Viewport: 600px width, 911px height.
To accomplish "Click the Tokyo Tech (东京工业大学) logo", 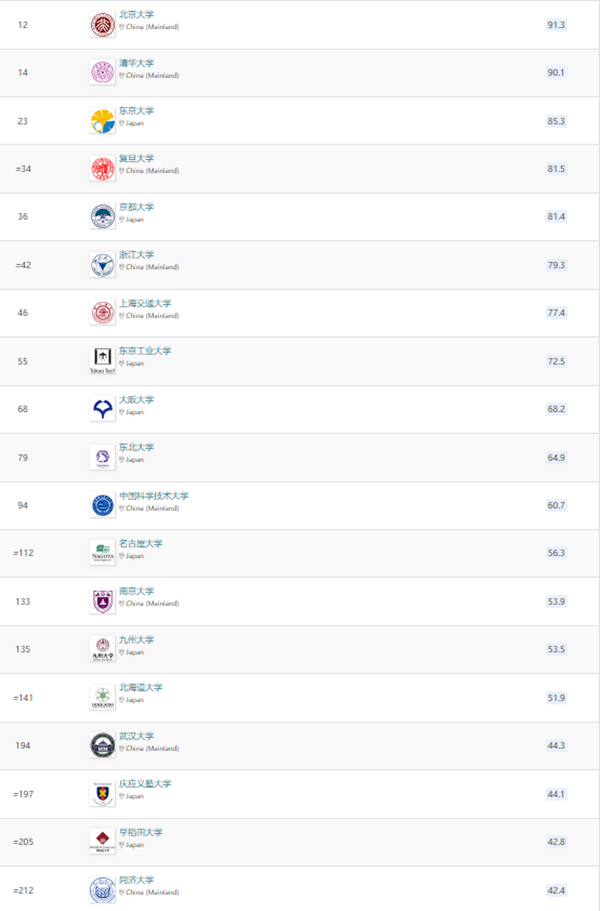I will [x=103, y=361].
